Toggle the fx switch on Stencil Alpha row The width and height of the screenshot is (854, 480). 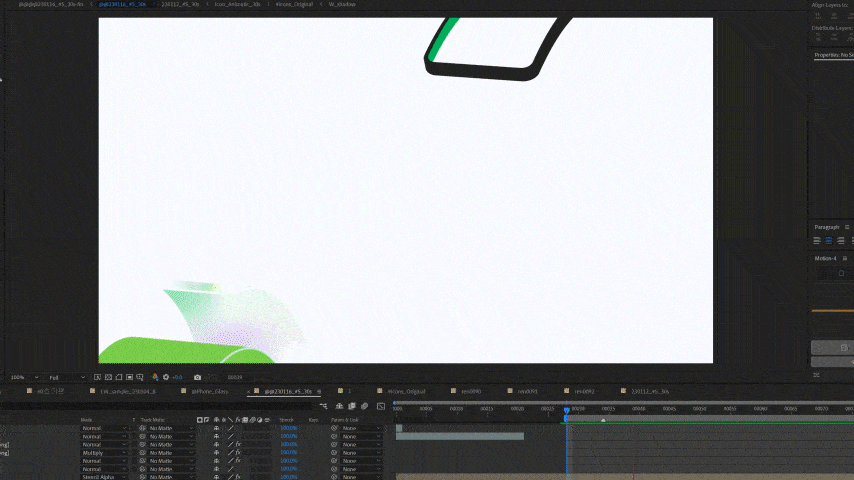point(238,477)
